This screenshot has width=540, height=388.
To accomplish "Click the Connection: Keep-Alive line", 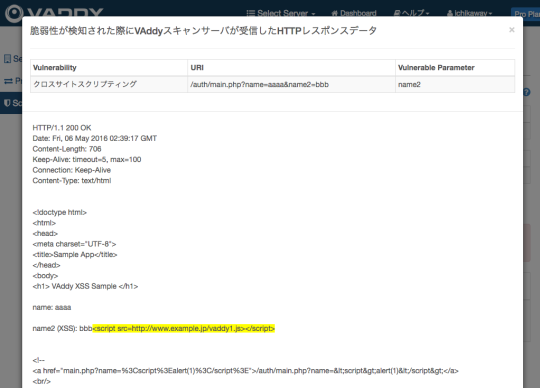I will click(72, 170).
